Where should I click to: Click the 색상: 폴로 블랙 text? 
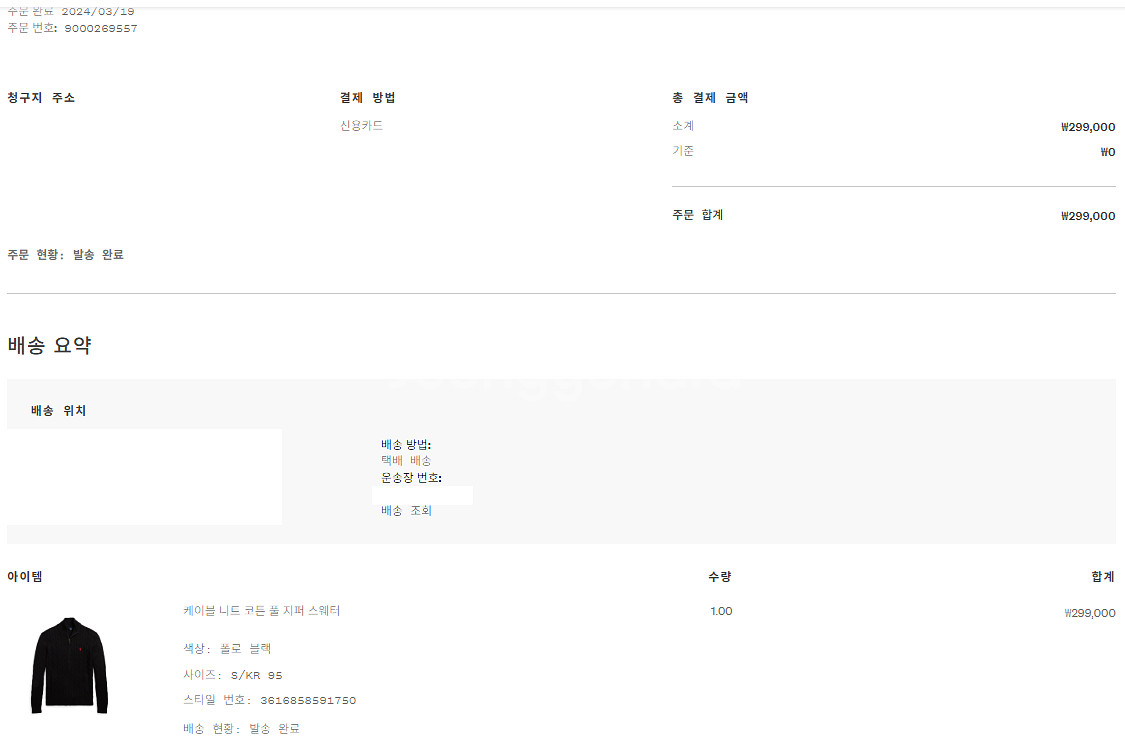pos(227,649)
